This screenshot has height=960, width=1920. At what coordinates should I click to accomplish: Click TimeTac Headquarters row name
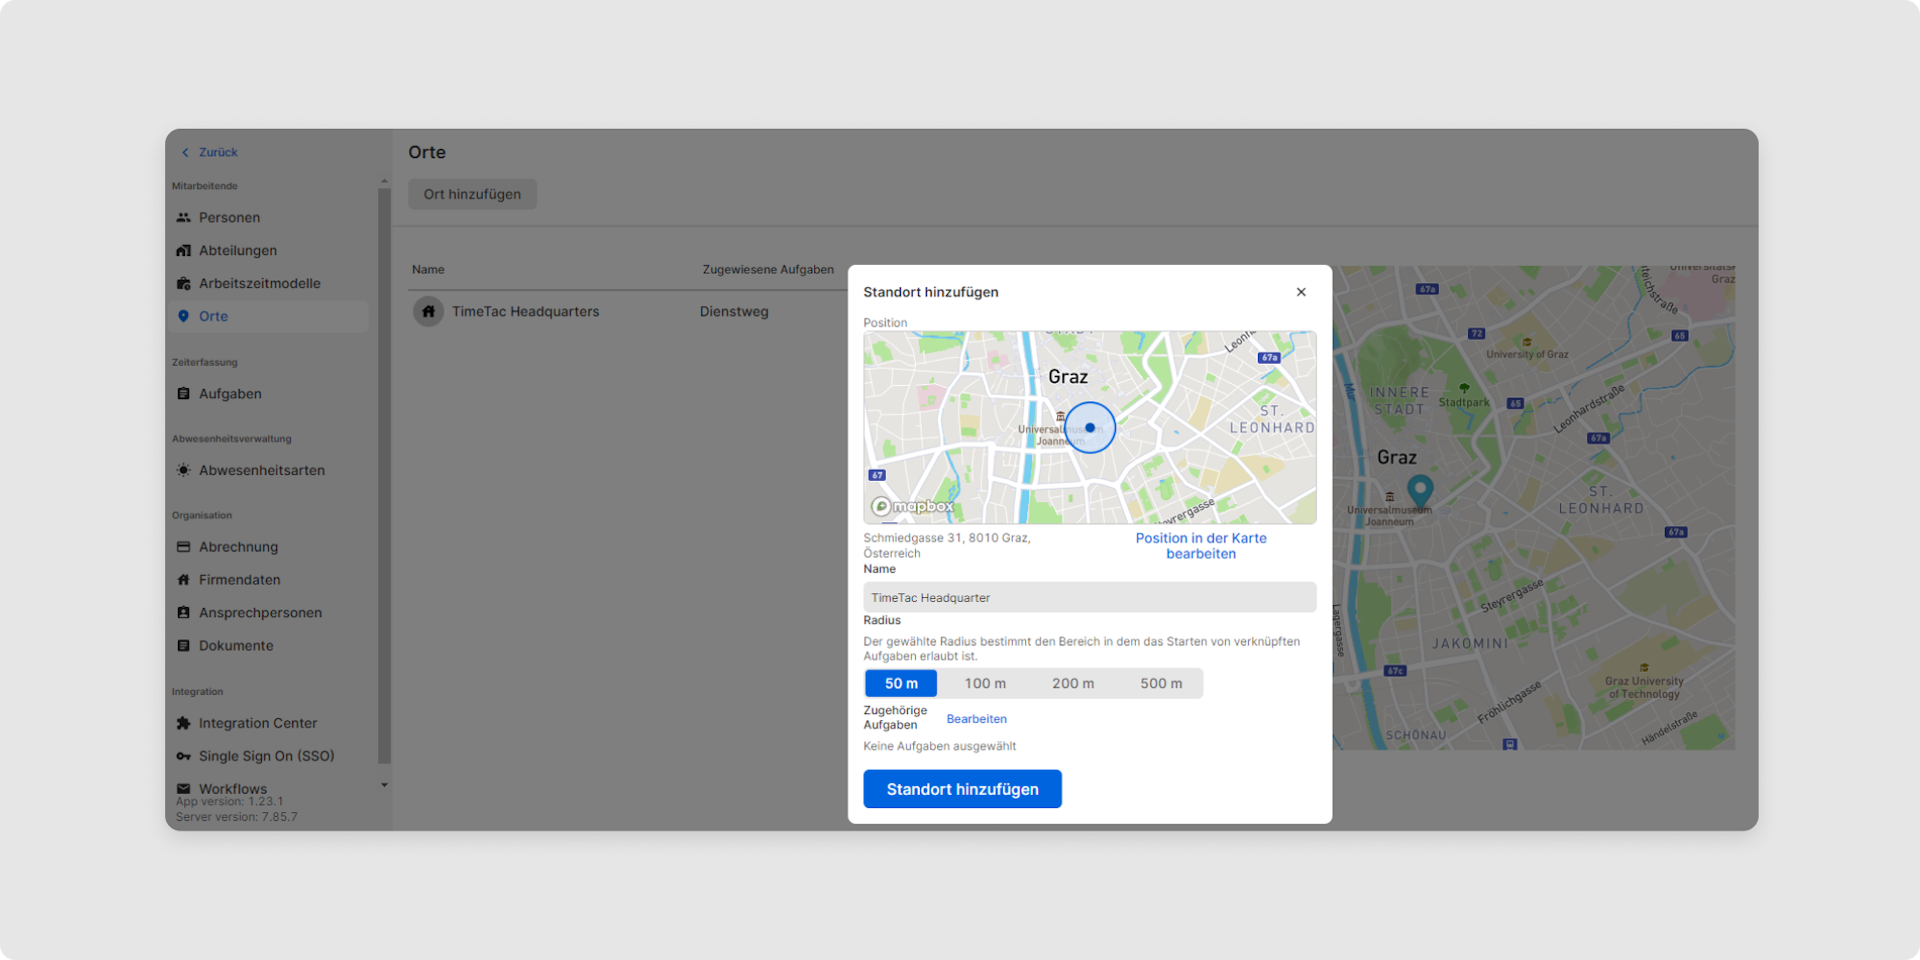(525, 311)
